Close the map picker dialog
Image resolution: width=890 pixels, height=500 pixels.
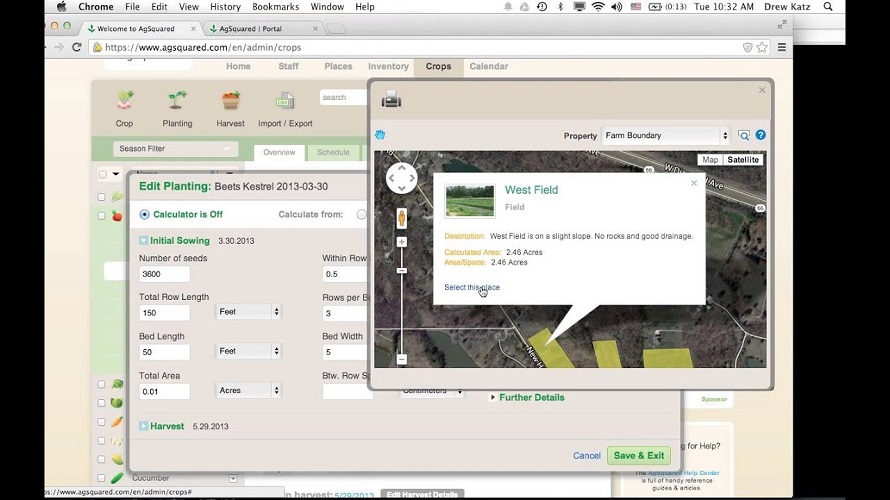pyautogui.click(x=762, y=90)
